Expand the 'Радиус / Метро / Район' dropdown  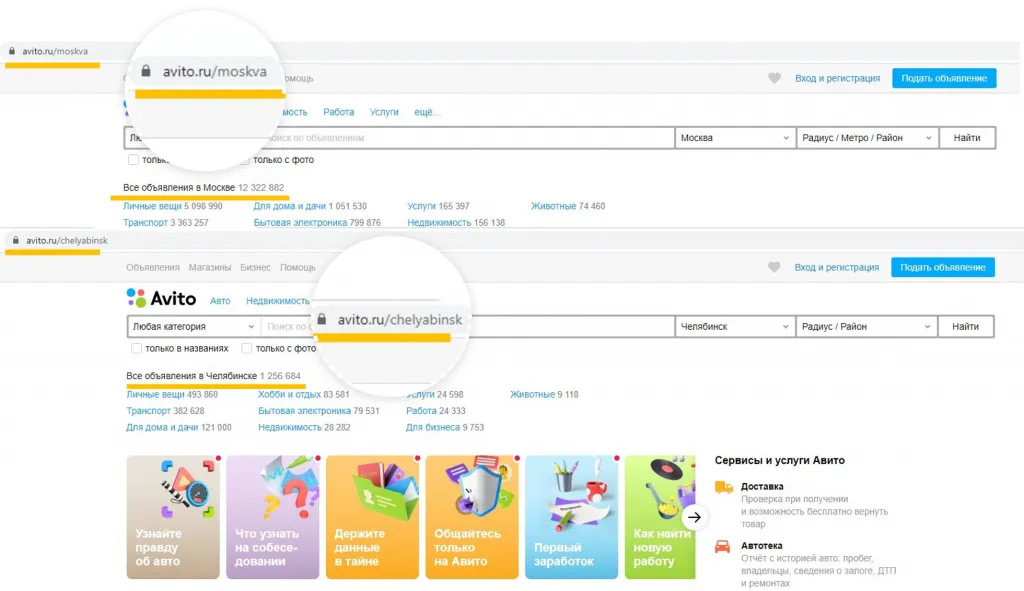tap(866, 138)
